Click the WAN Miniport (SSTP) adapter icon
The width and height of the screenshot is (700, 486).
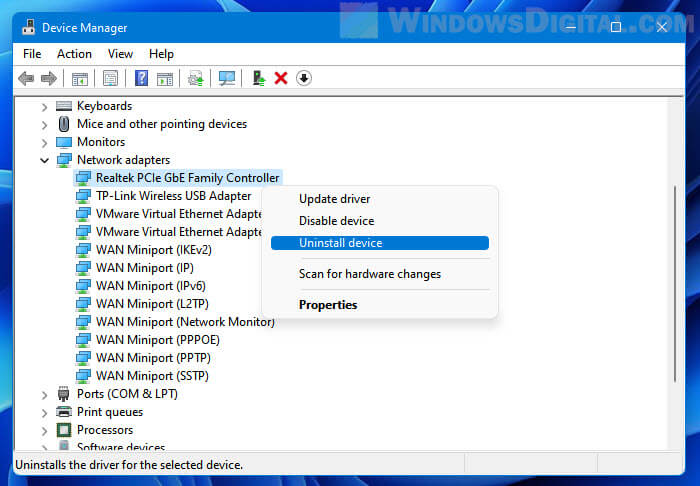(83, 376)
